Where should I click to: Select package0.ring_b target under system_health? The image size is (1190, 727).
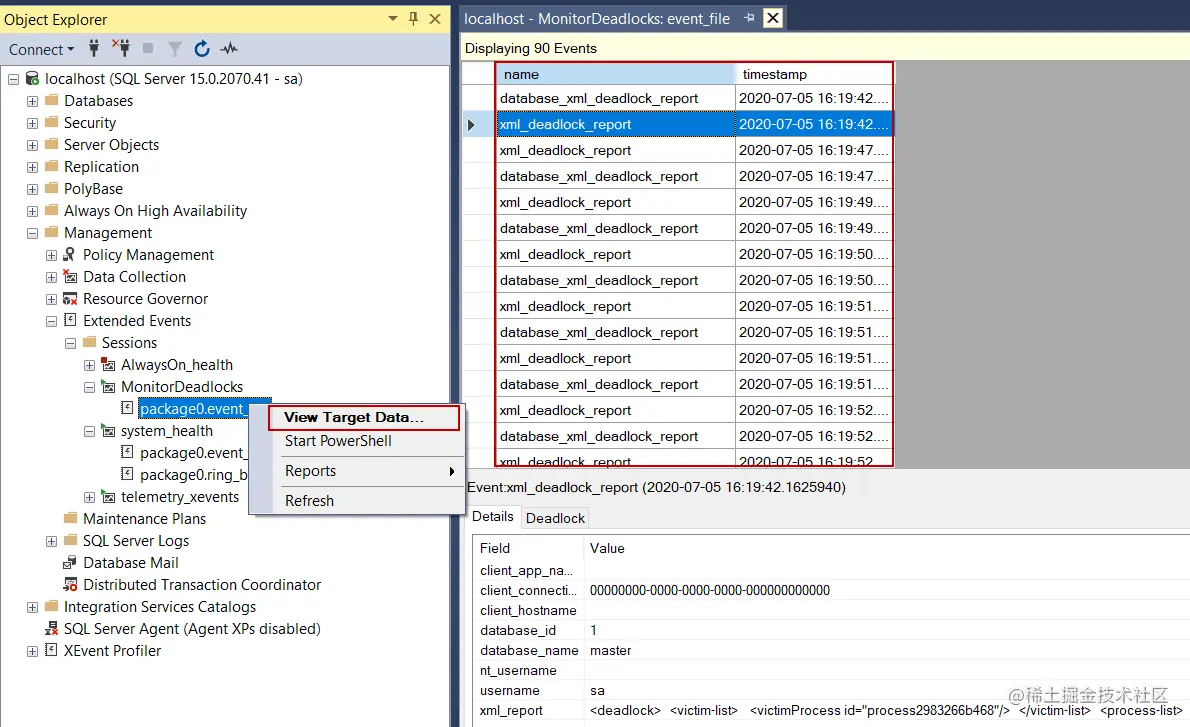click(x=194, y=475)
